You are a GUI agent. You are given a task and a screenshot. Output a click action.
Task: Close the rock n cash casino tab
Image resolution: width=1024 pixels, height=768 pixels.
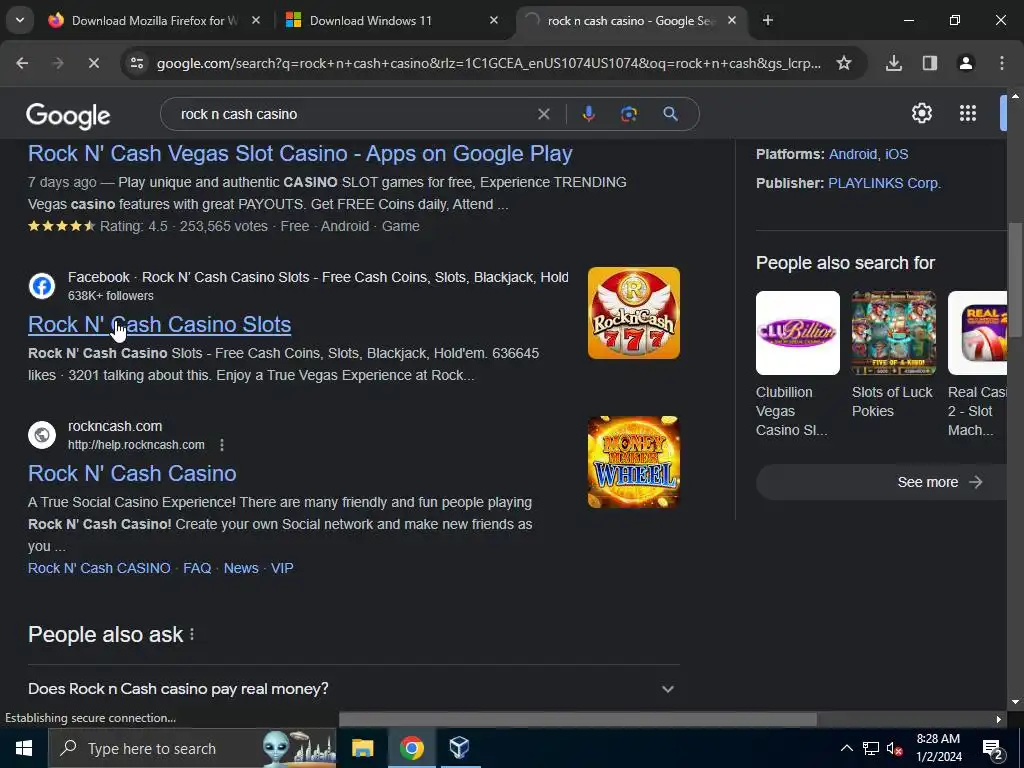click(732, 20)
